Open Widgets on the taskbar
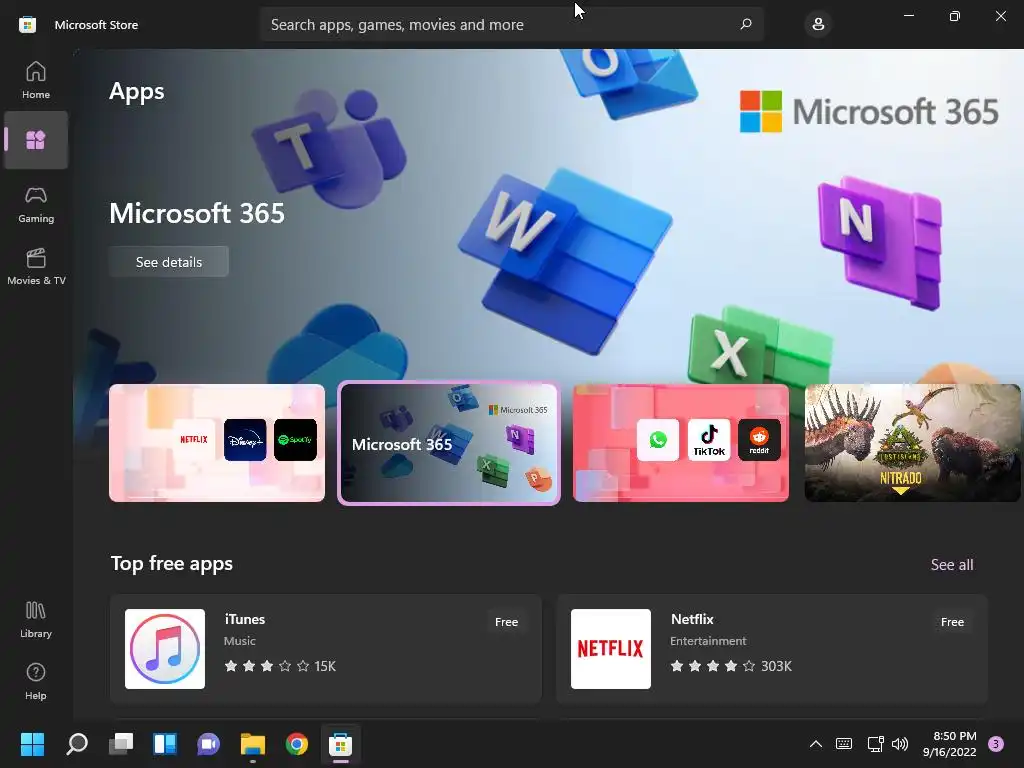Image resolution: width=1024 pixels, height=768 pixels. pyautogui.click(x=165, y=743)
